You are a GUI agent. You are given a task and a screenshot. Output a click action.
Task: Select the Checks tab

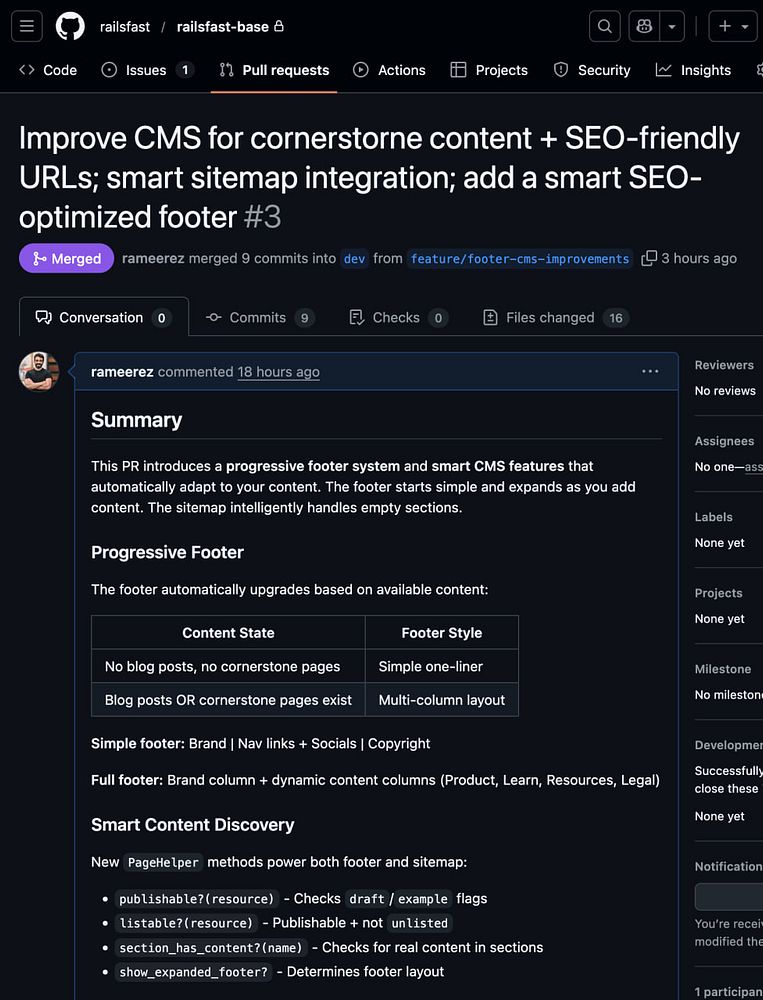pyautogui.click(x=397, y=317)
